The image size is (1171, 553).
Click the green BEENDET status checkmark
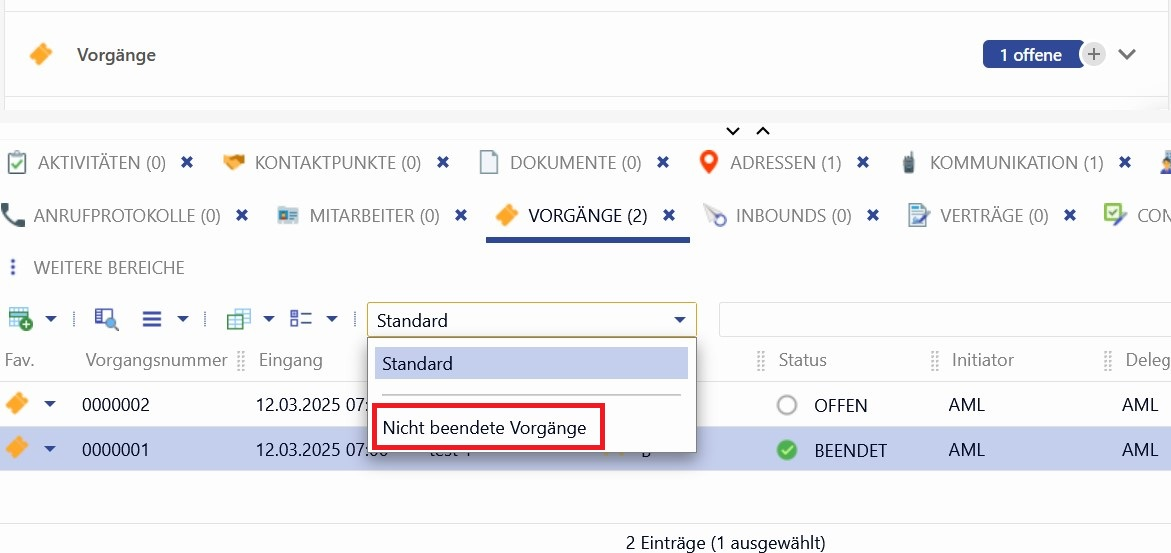point(787,450)
